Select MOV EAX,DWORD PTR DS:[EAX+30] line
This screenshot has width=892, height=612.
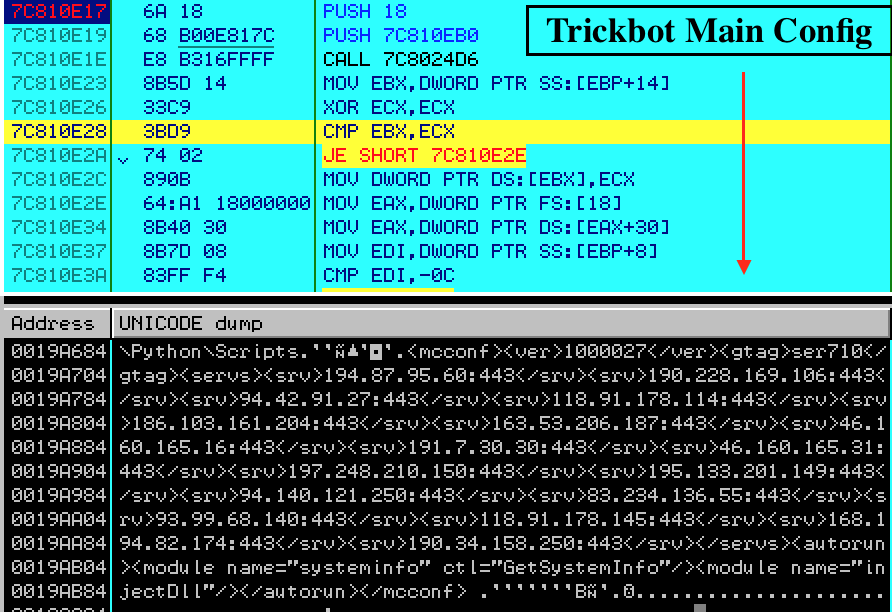pos(496,227)
